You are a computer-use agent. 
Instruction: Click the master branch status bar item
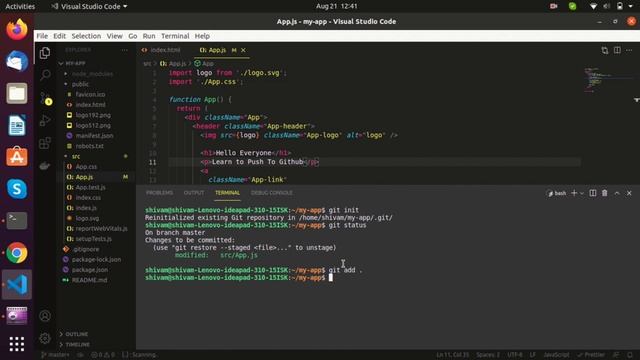click(x=56, y=355)
